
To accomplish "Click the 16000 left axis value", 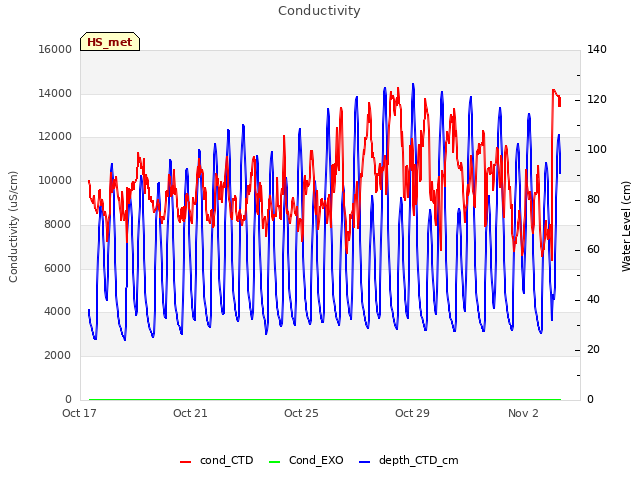I will tap(55, 49).
